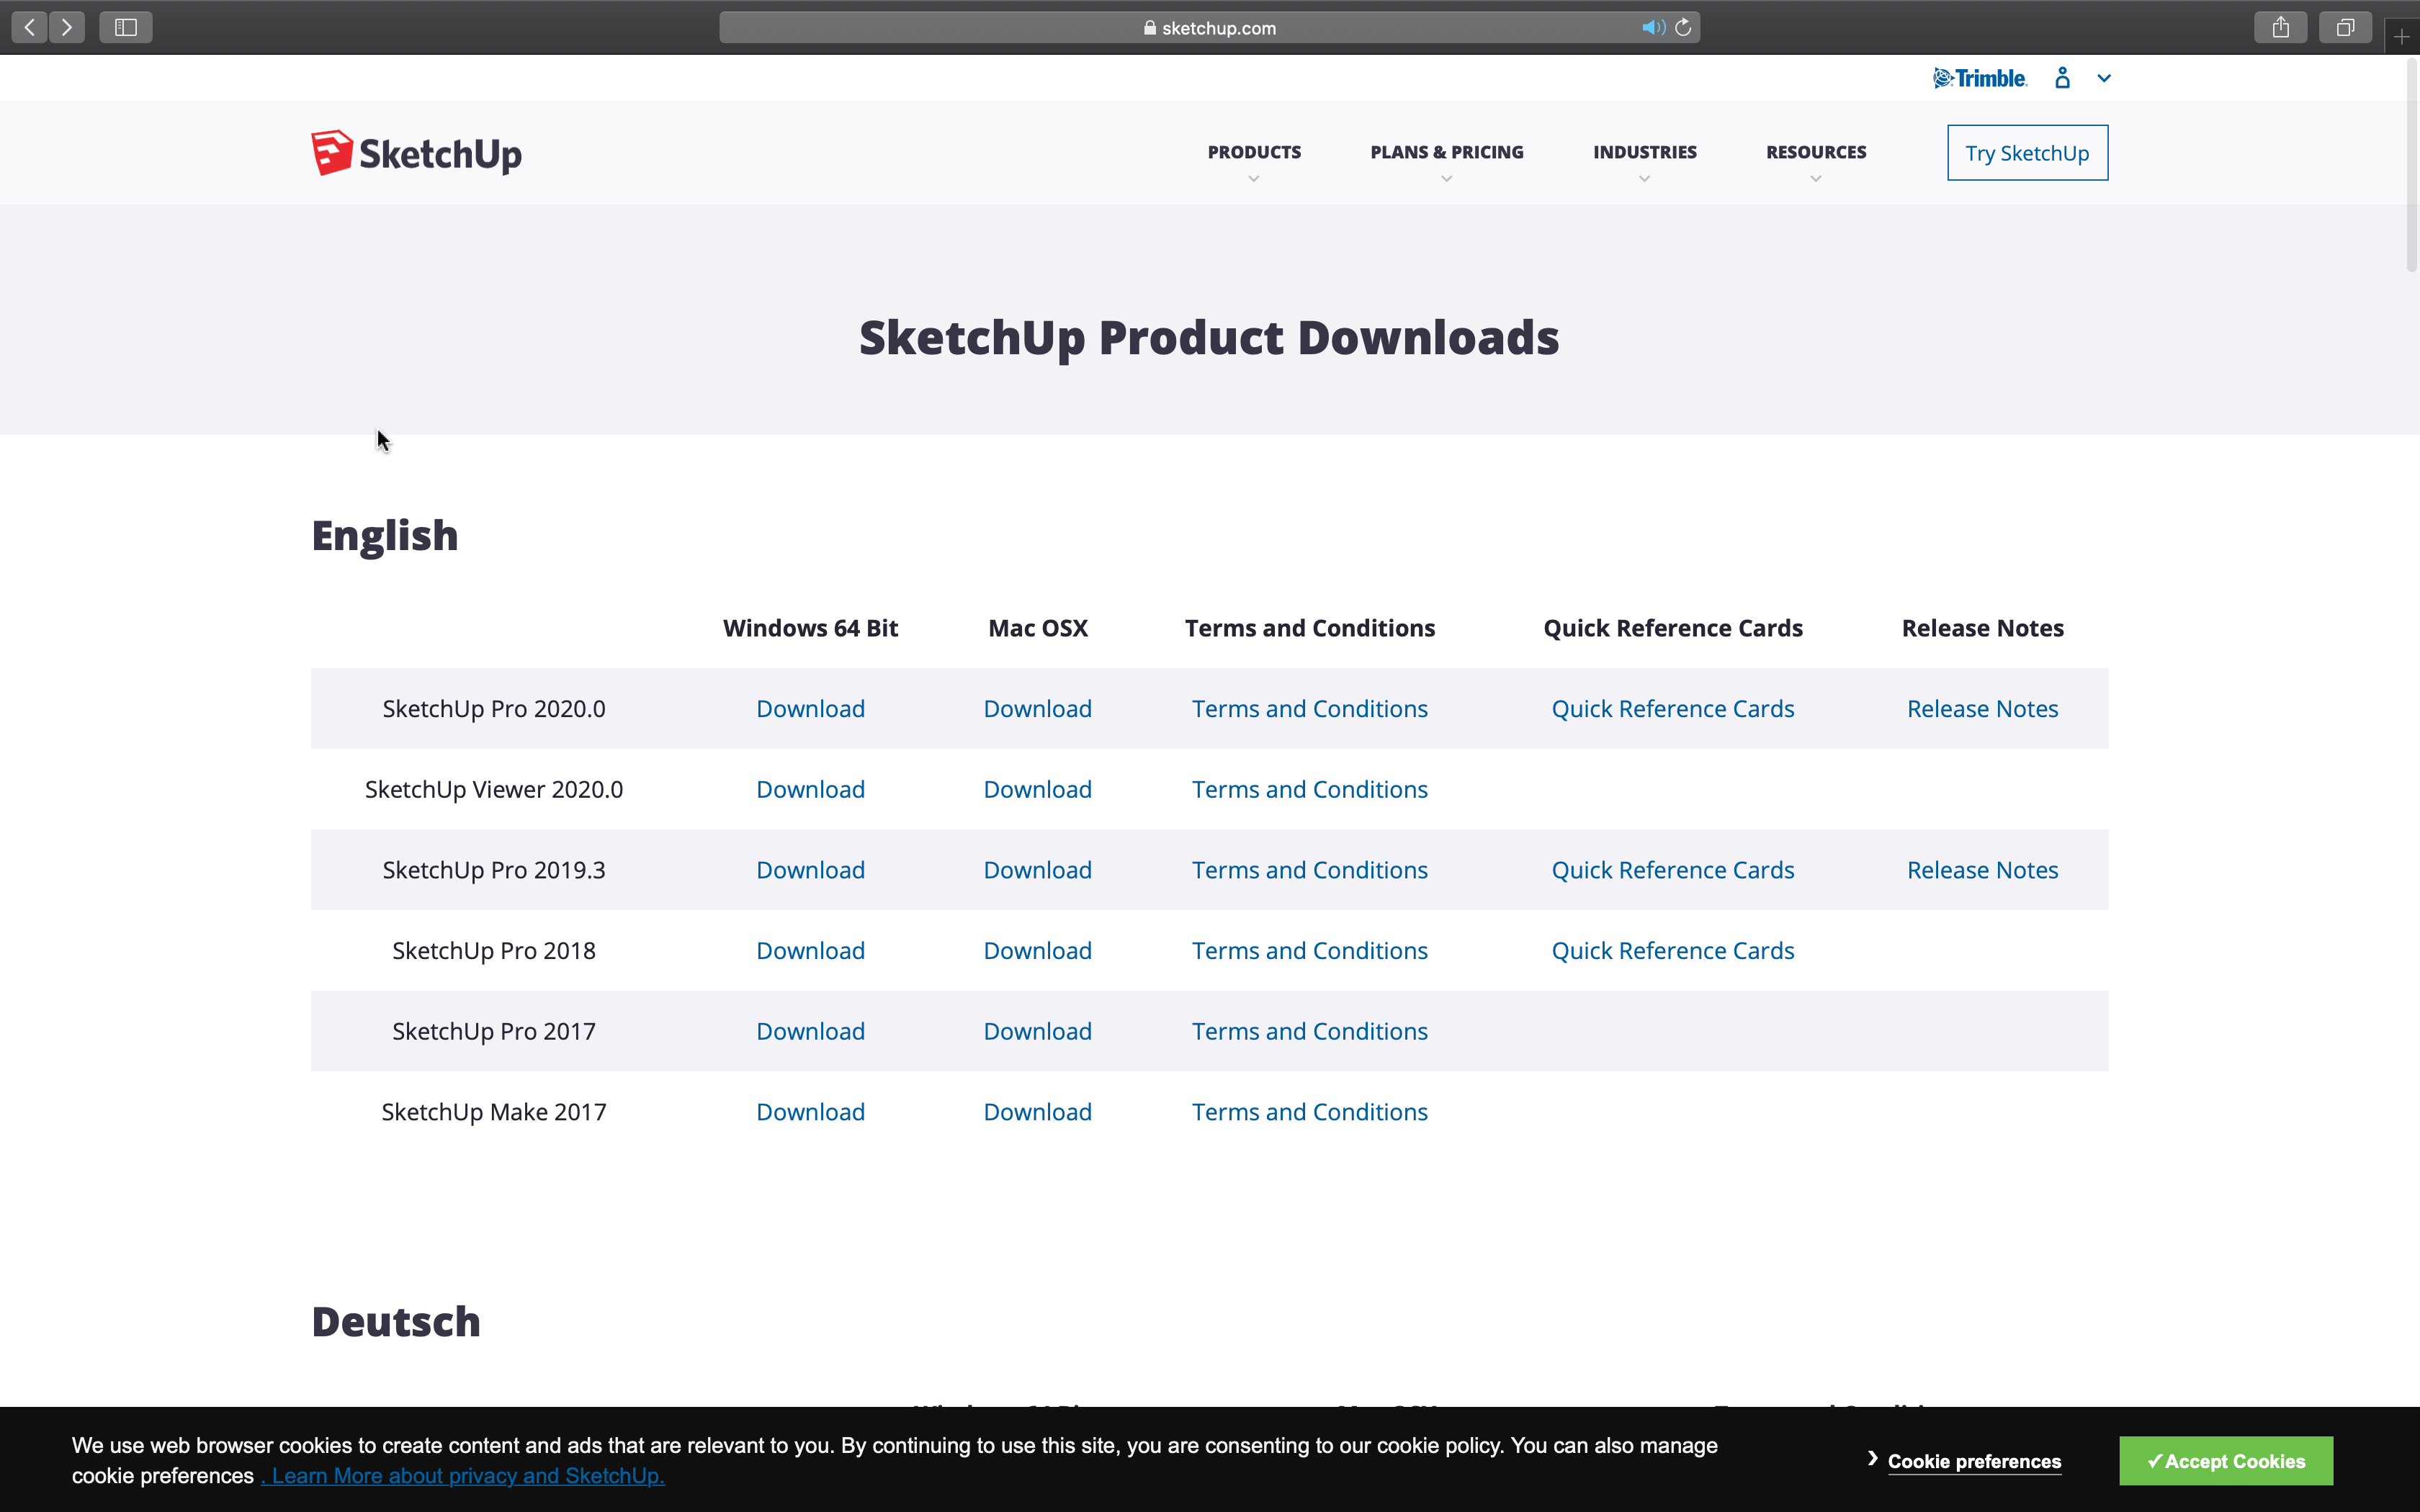
Task: Expand the chevron under PRODUCTS
Action: coord(1254,179)
